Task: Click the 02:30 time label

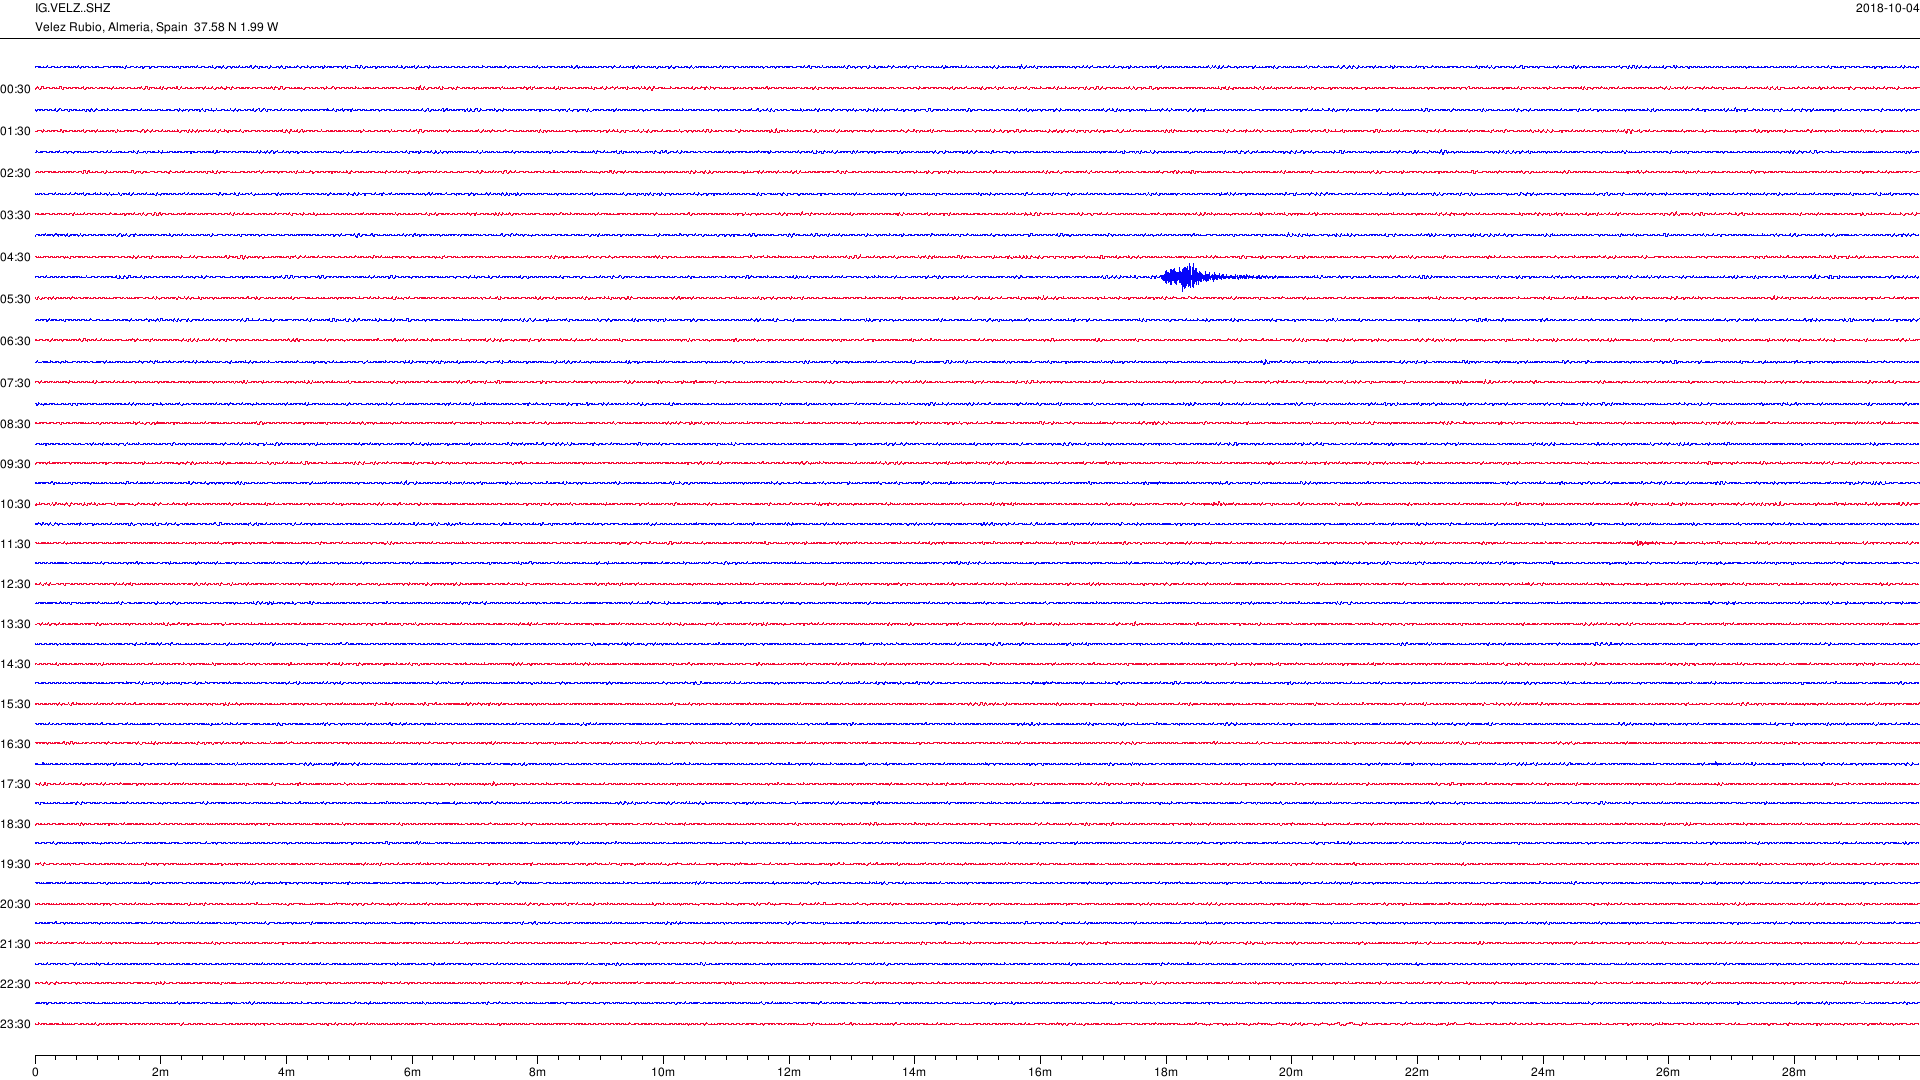Action: click(15, 174)
